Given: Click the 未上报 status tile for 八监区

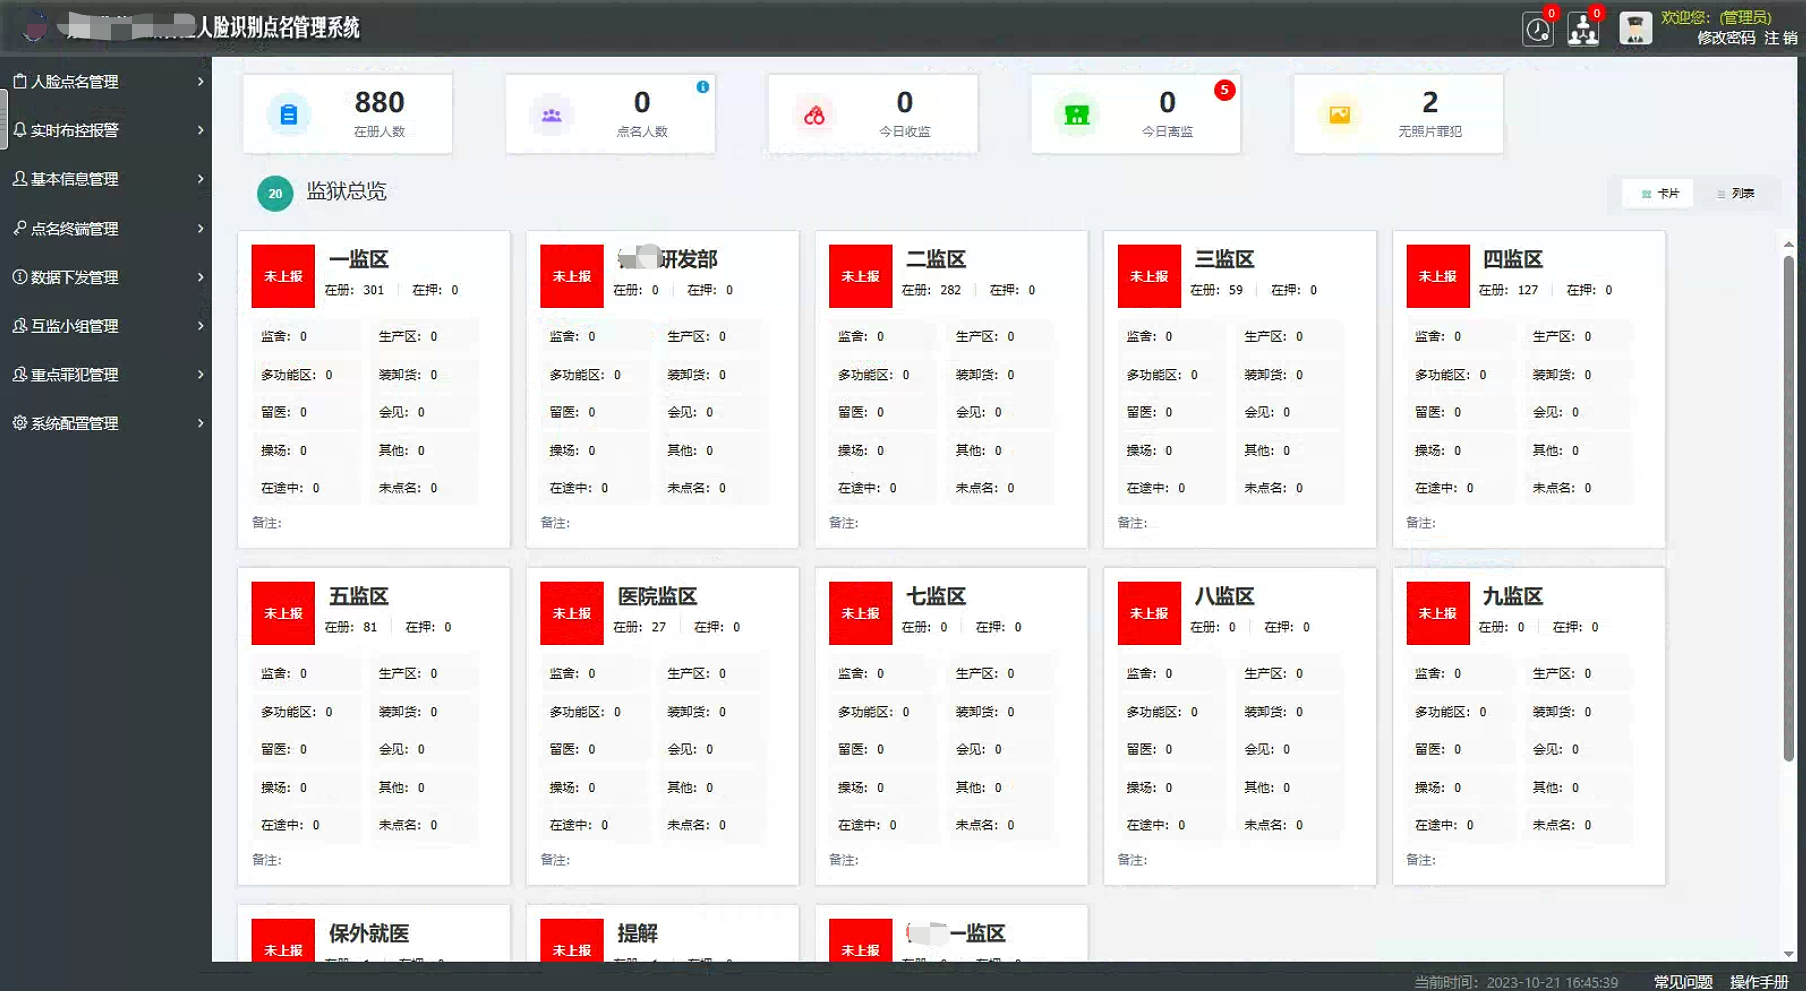Looking at the screenshot, I should [1149, 613].
